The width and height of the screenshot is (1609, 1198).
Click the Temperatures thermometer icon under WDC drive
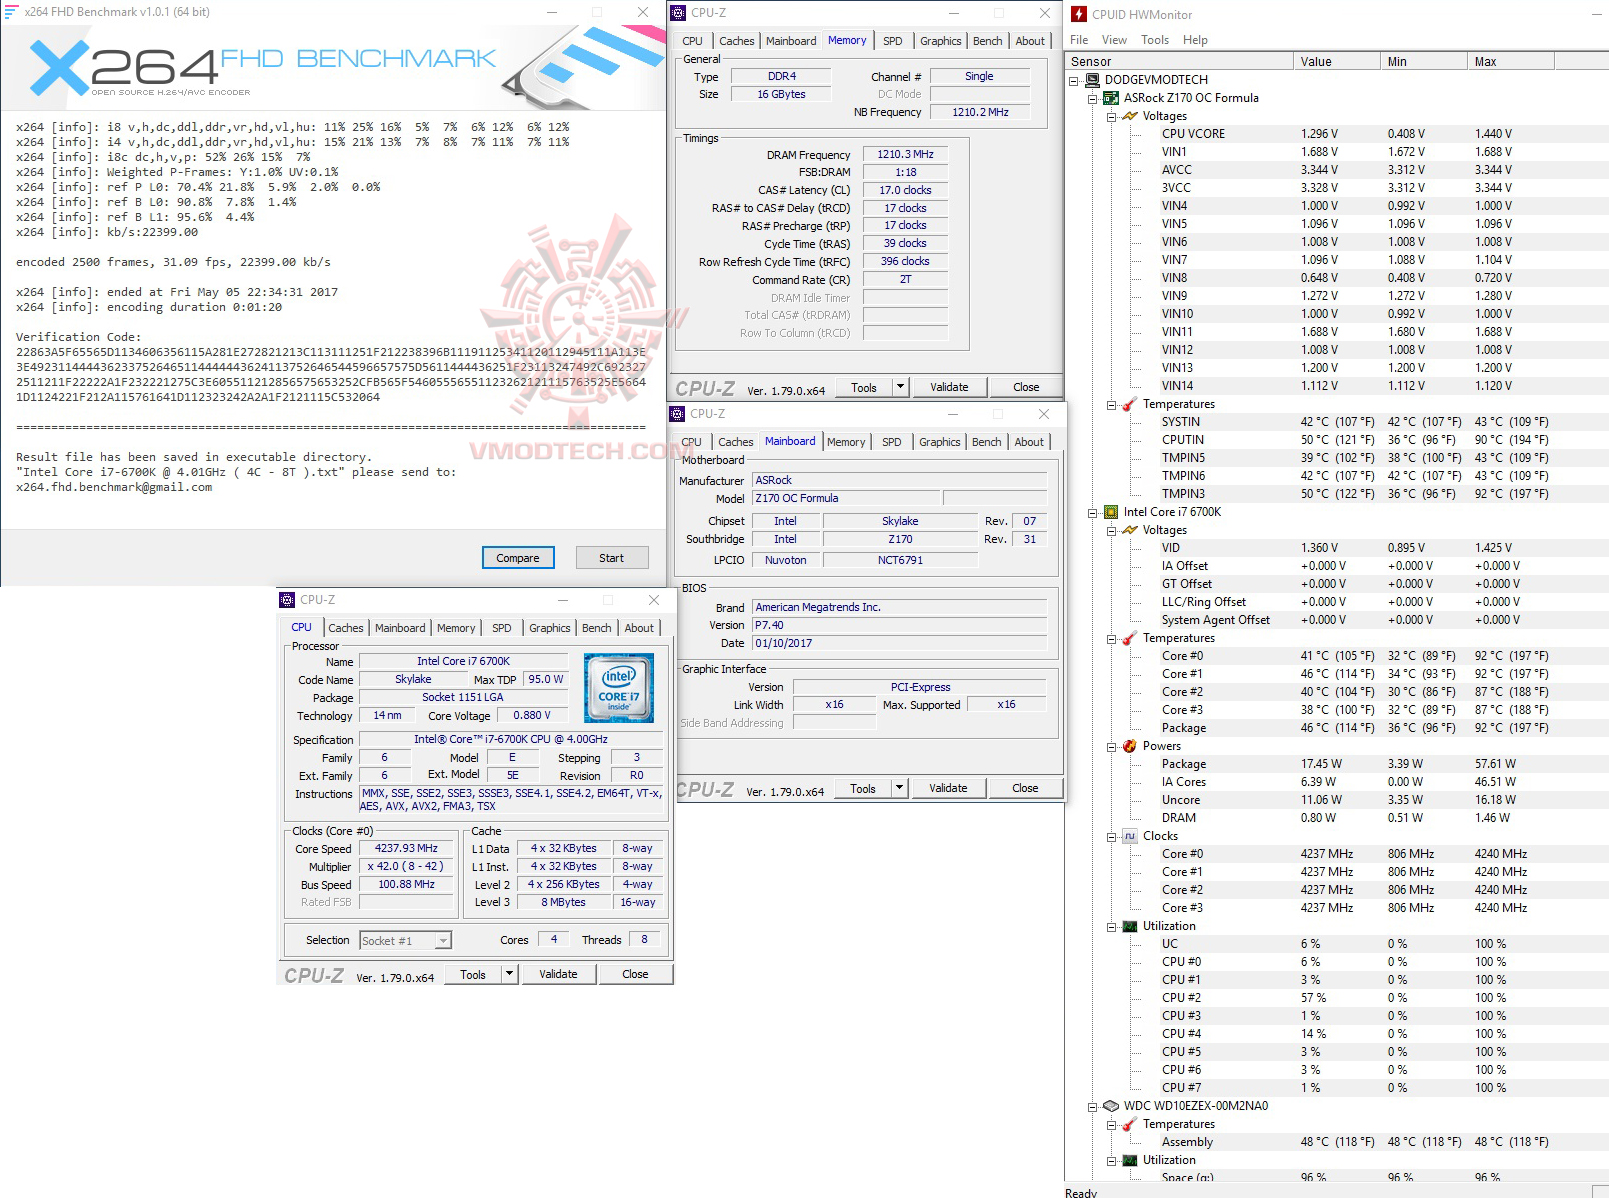click(x=1130, y=1124)
